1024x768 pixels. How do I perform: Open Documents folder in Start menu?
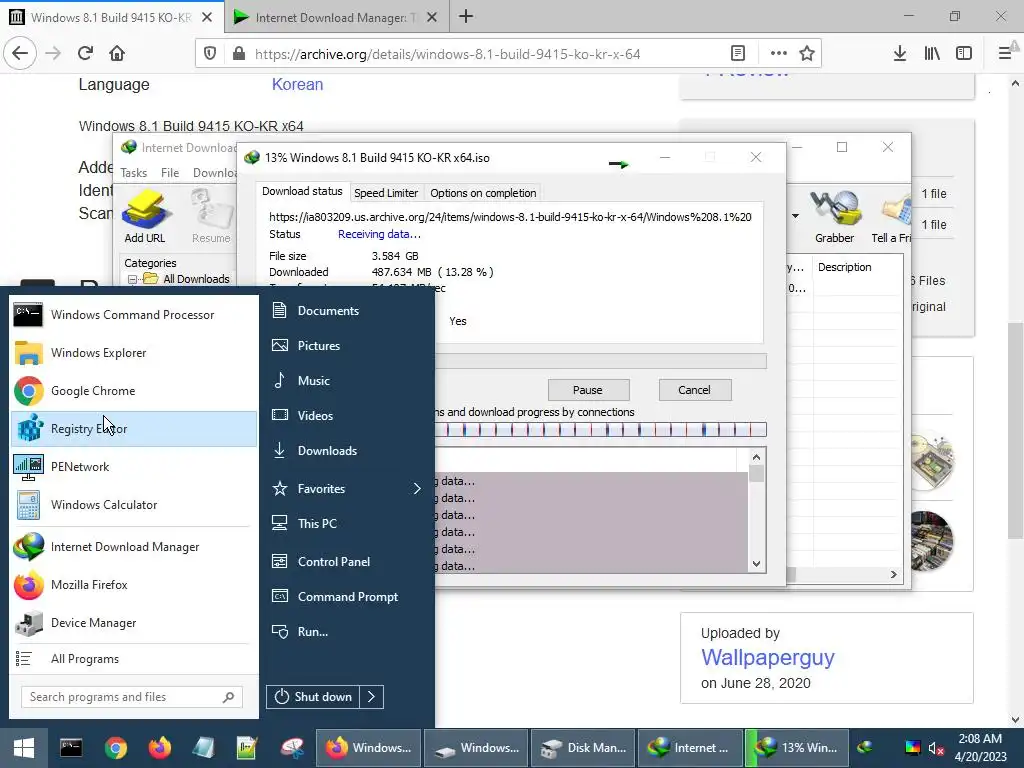click(x=347, y=311)
